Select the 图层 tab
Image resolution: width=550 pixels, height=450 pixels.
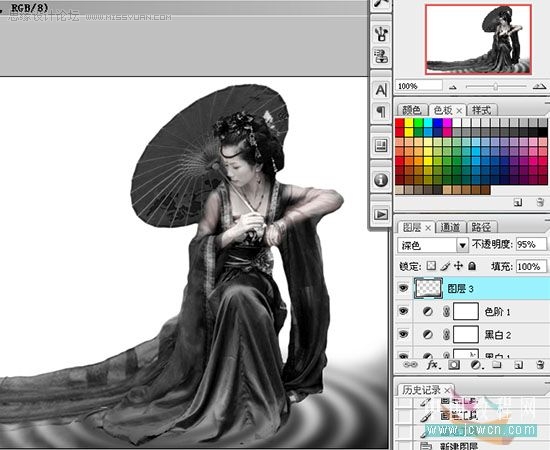(x=412, y=227)
